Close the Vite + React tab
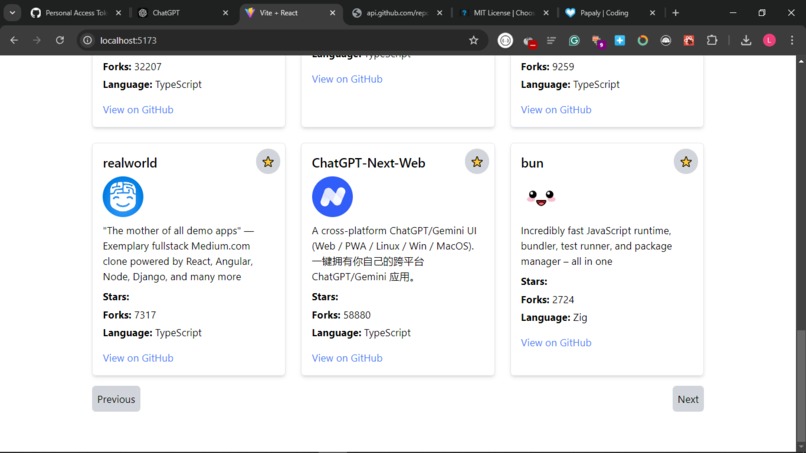Viewport: 806px width, 453px height. (x=332, y=13)
